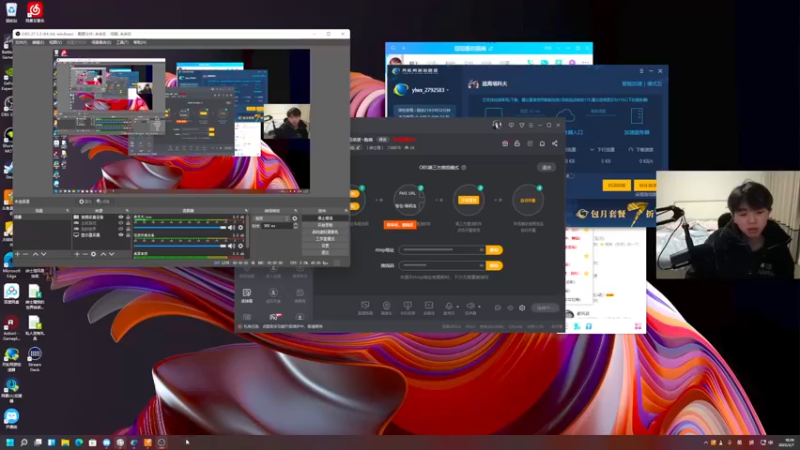800x450 pixels.
Task: Open the hamburger menu in blue accelerator window
Action: coord(641,71)
